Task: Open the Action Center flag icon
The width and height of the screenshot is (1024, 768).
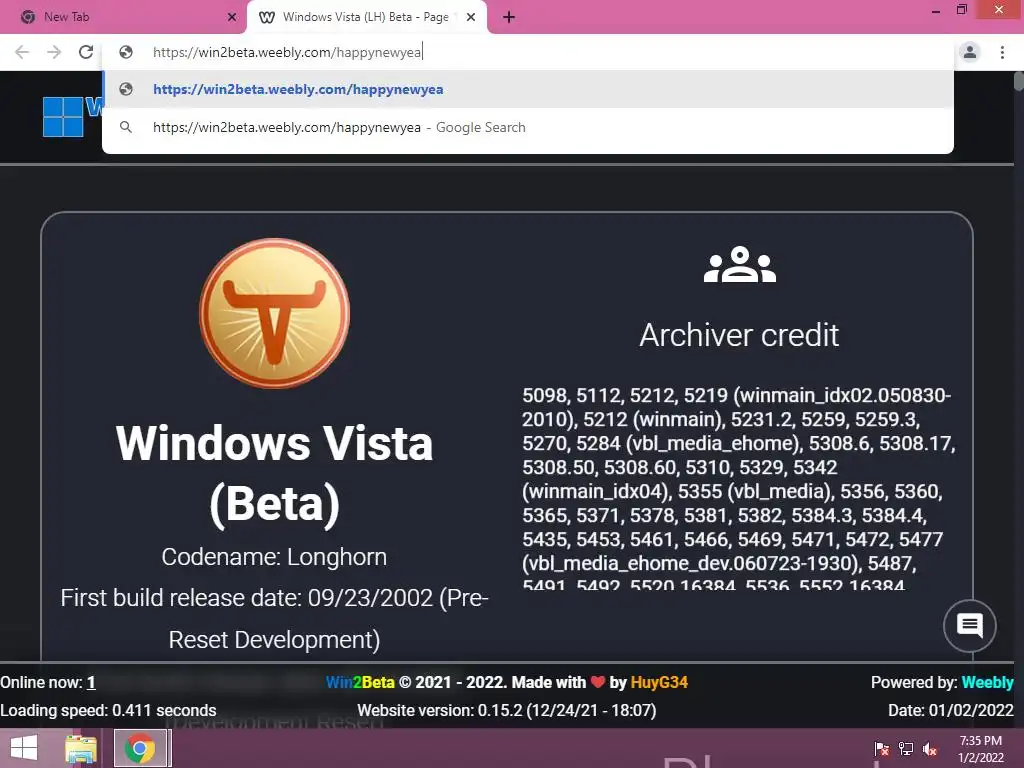Action: [x=881, y=748]
